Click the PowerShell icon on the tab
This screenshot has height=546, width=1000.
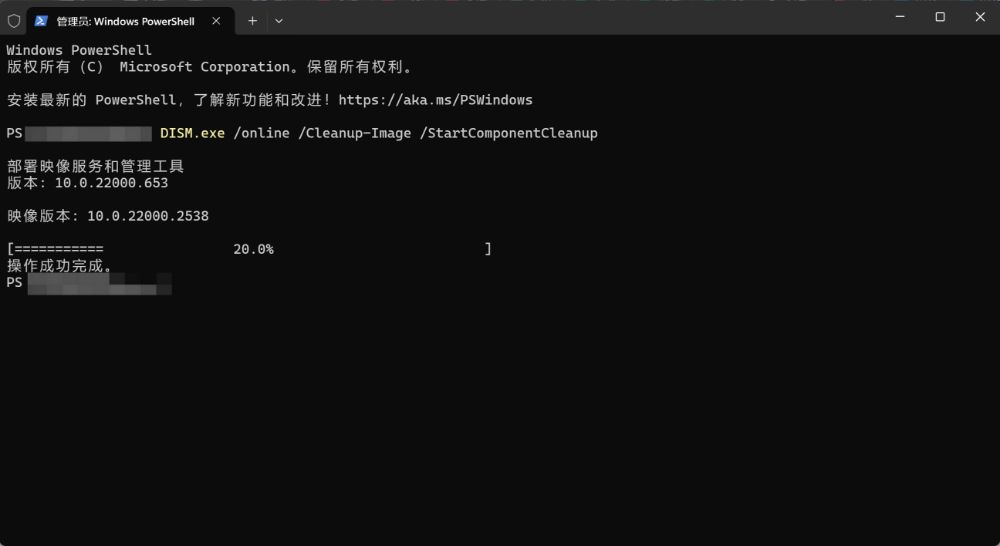click(x=41, y=20)
